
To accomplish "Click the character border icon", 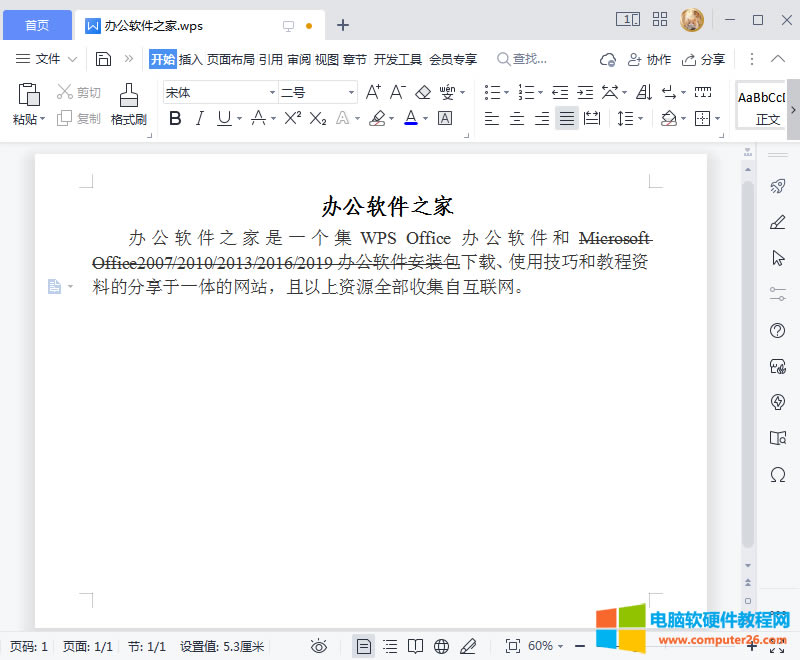I will pyautogui.click(x=443, y=118).
